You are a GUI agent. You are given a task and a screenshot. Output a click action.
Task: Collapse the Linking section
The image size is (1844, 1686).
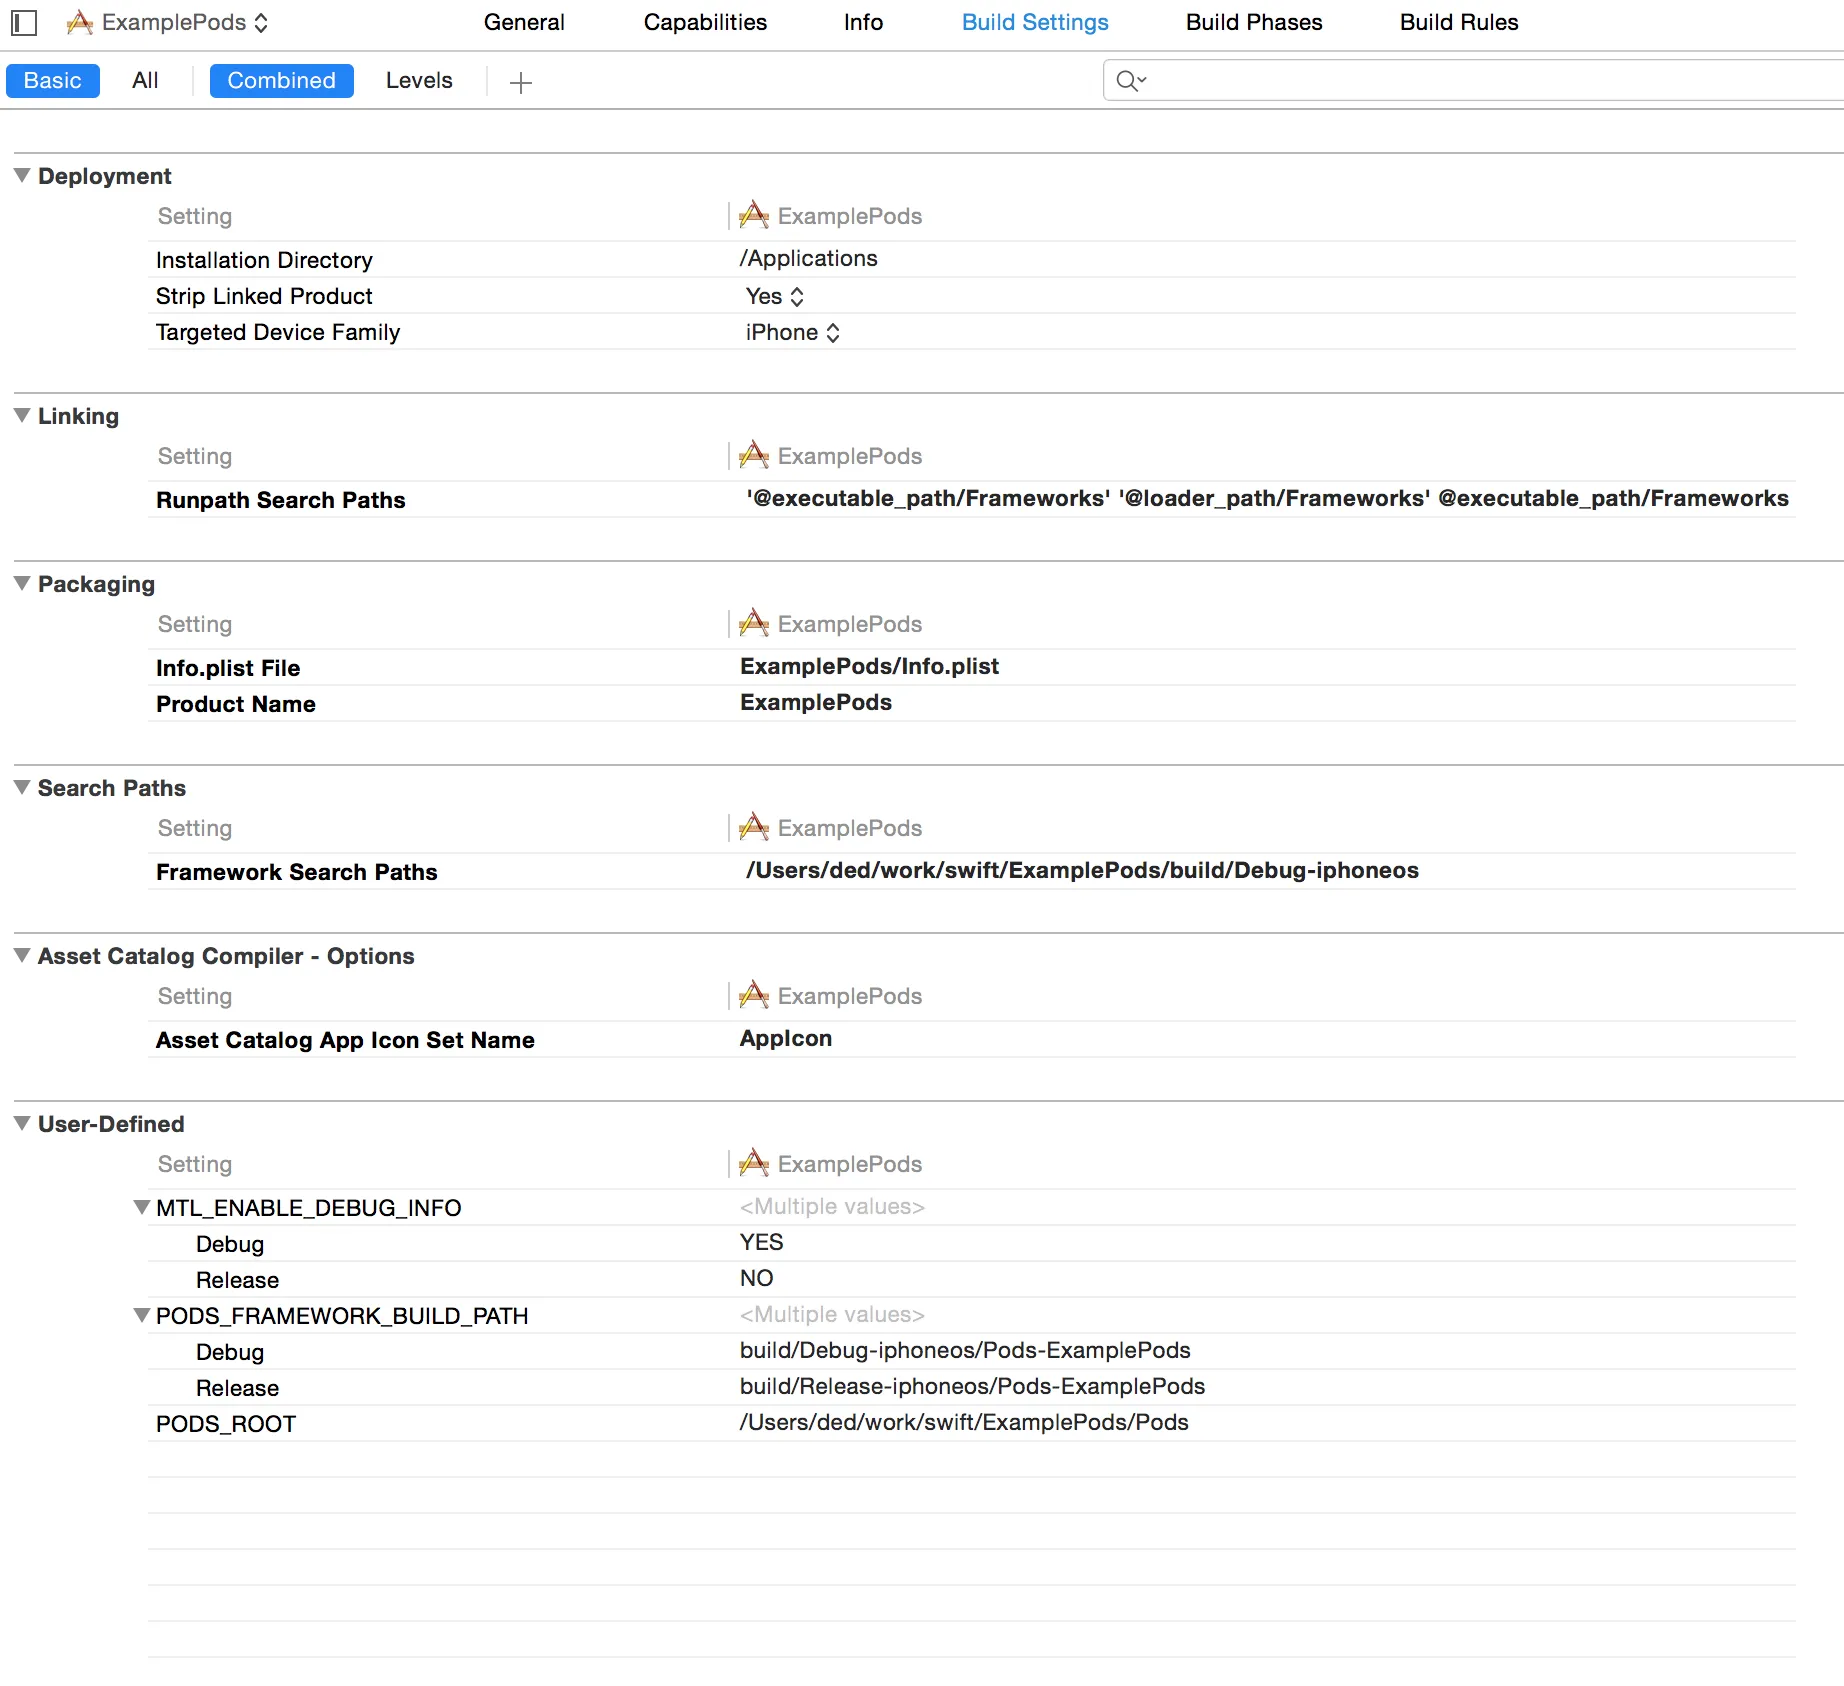pyautogui.click(x=22, y=416)
